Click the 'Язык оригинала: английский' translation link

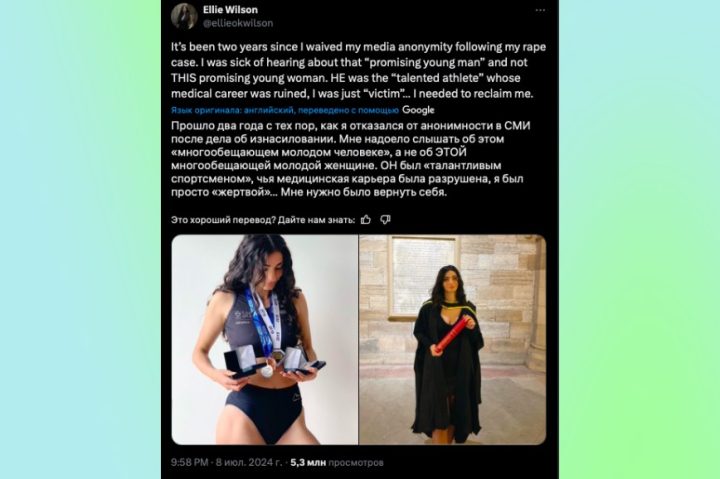point(285,110)
